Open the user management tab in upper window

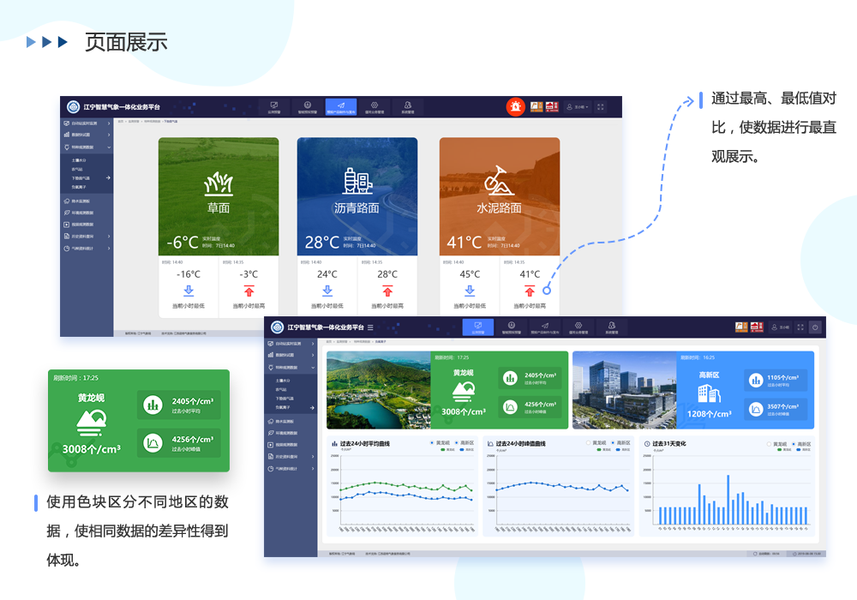408,107
